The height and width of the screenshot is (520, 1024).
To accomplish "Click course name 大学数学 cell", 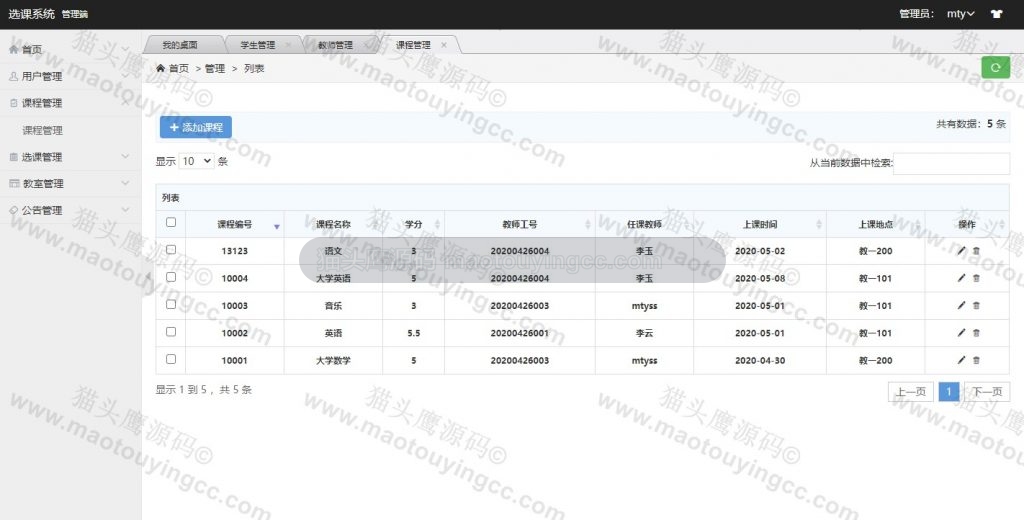I will 333,361.
